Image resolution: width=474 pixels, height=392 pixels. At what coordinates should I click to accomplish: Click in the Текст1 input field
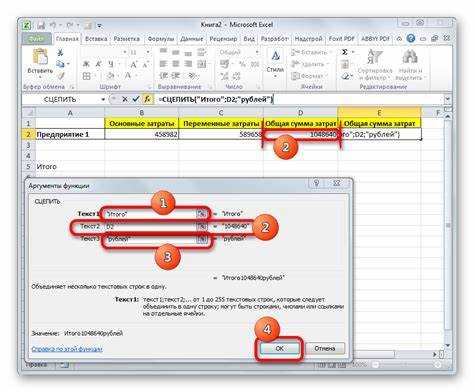tap(150, 214)
